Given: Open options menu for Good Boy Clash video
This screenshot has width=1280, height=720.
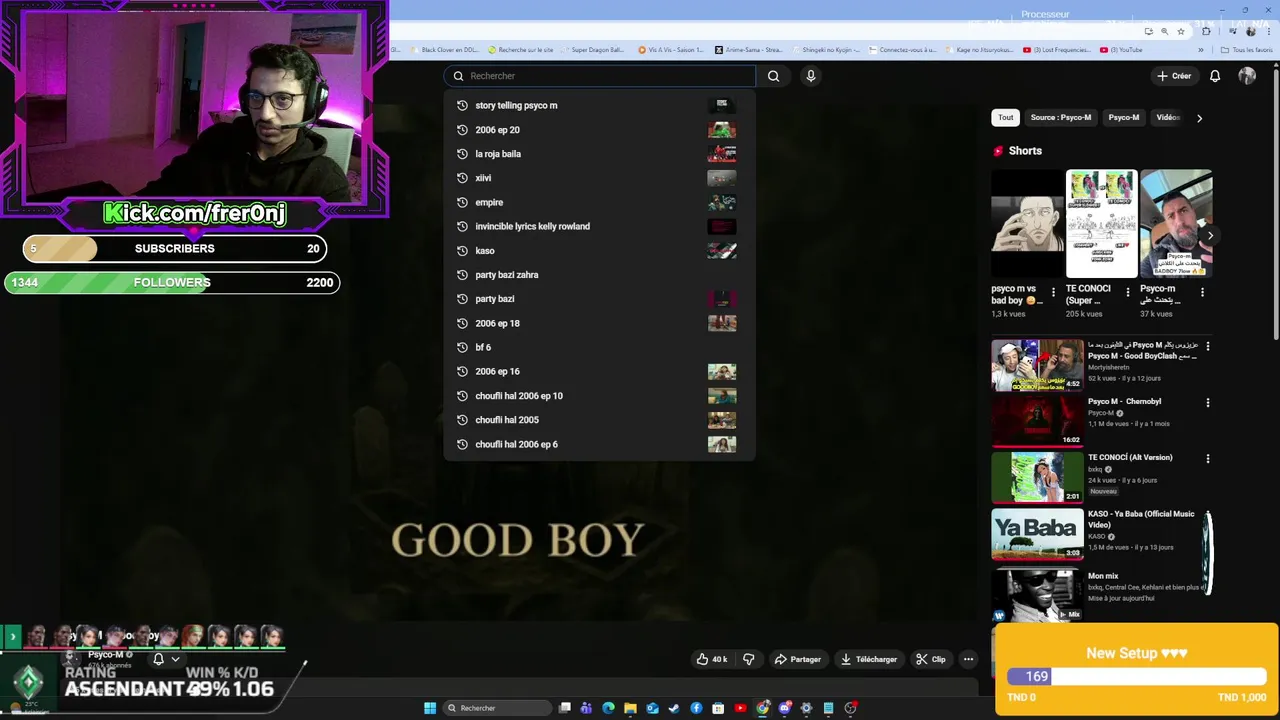Looking at the screenshot, I should point(1208,346).
